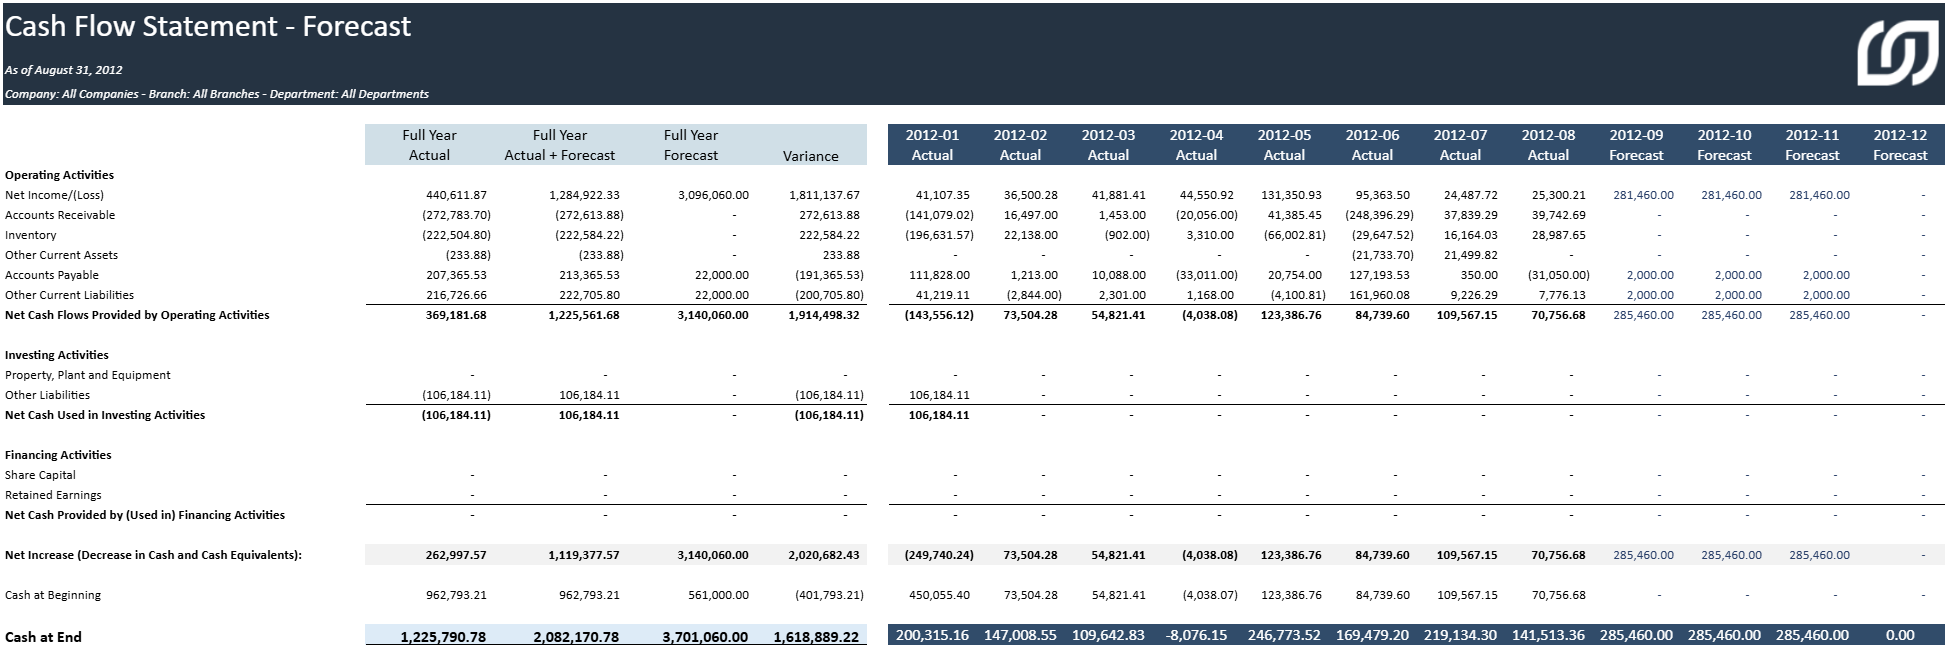Viewport: 1952px width, 653px height.
Task: Click the As of August 31, 2012 subtitle
Action: 63,70
